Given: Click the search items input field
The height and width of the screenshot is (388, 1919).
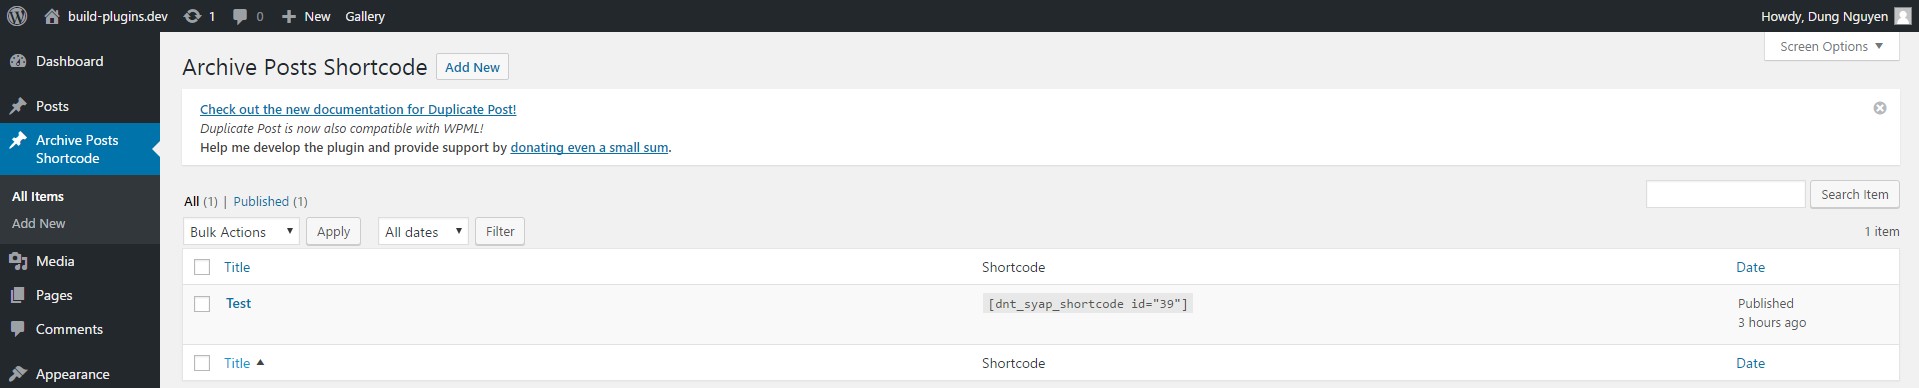Looking at the screenshot, I should 1725,194.
